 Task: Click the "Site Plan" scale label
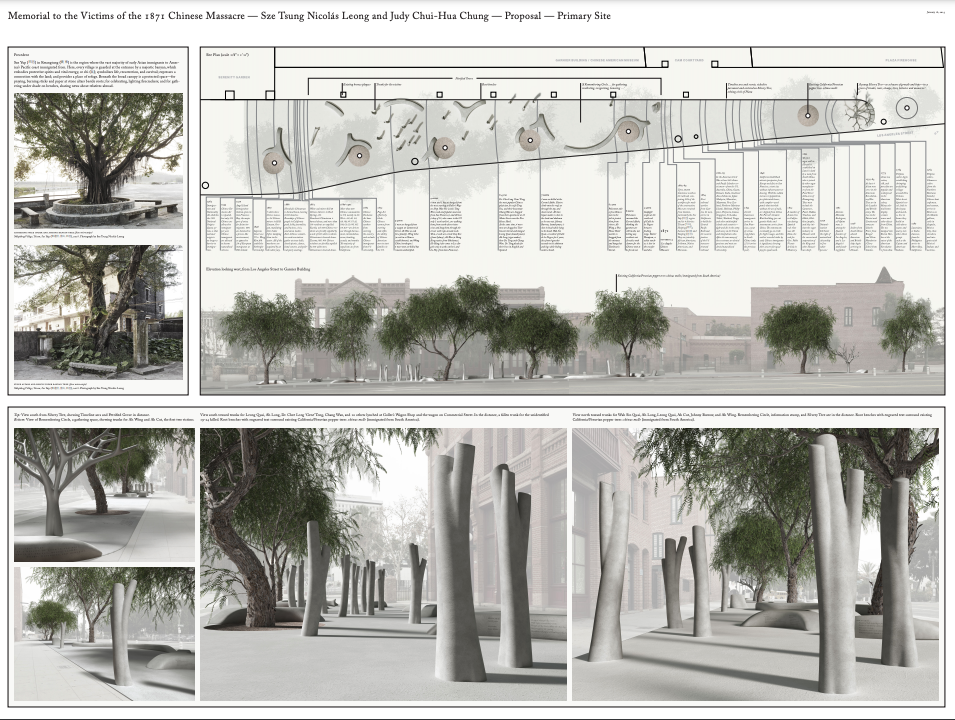coord(227,54)
